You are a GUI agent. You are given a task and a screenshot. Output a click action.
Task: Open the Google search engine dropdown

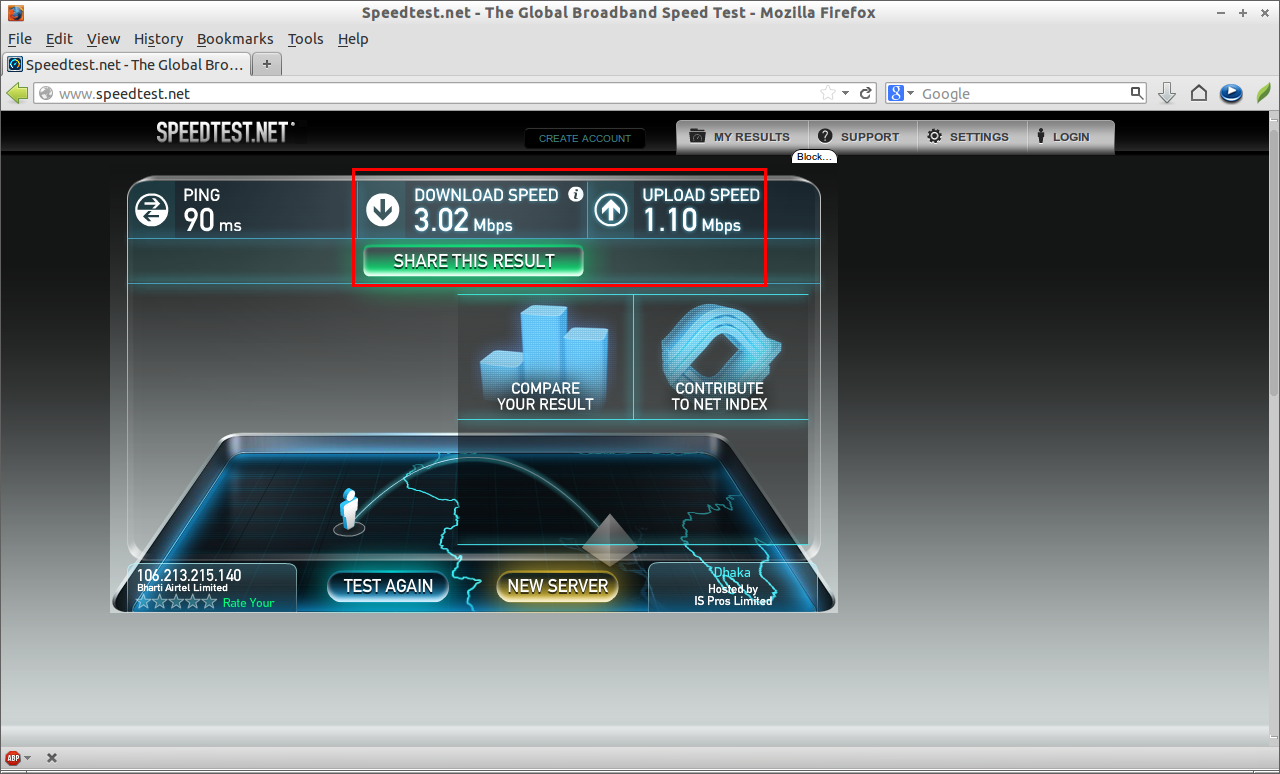point(910,93)
